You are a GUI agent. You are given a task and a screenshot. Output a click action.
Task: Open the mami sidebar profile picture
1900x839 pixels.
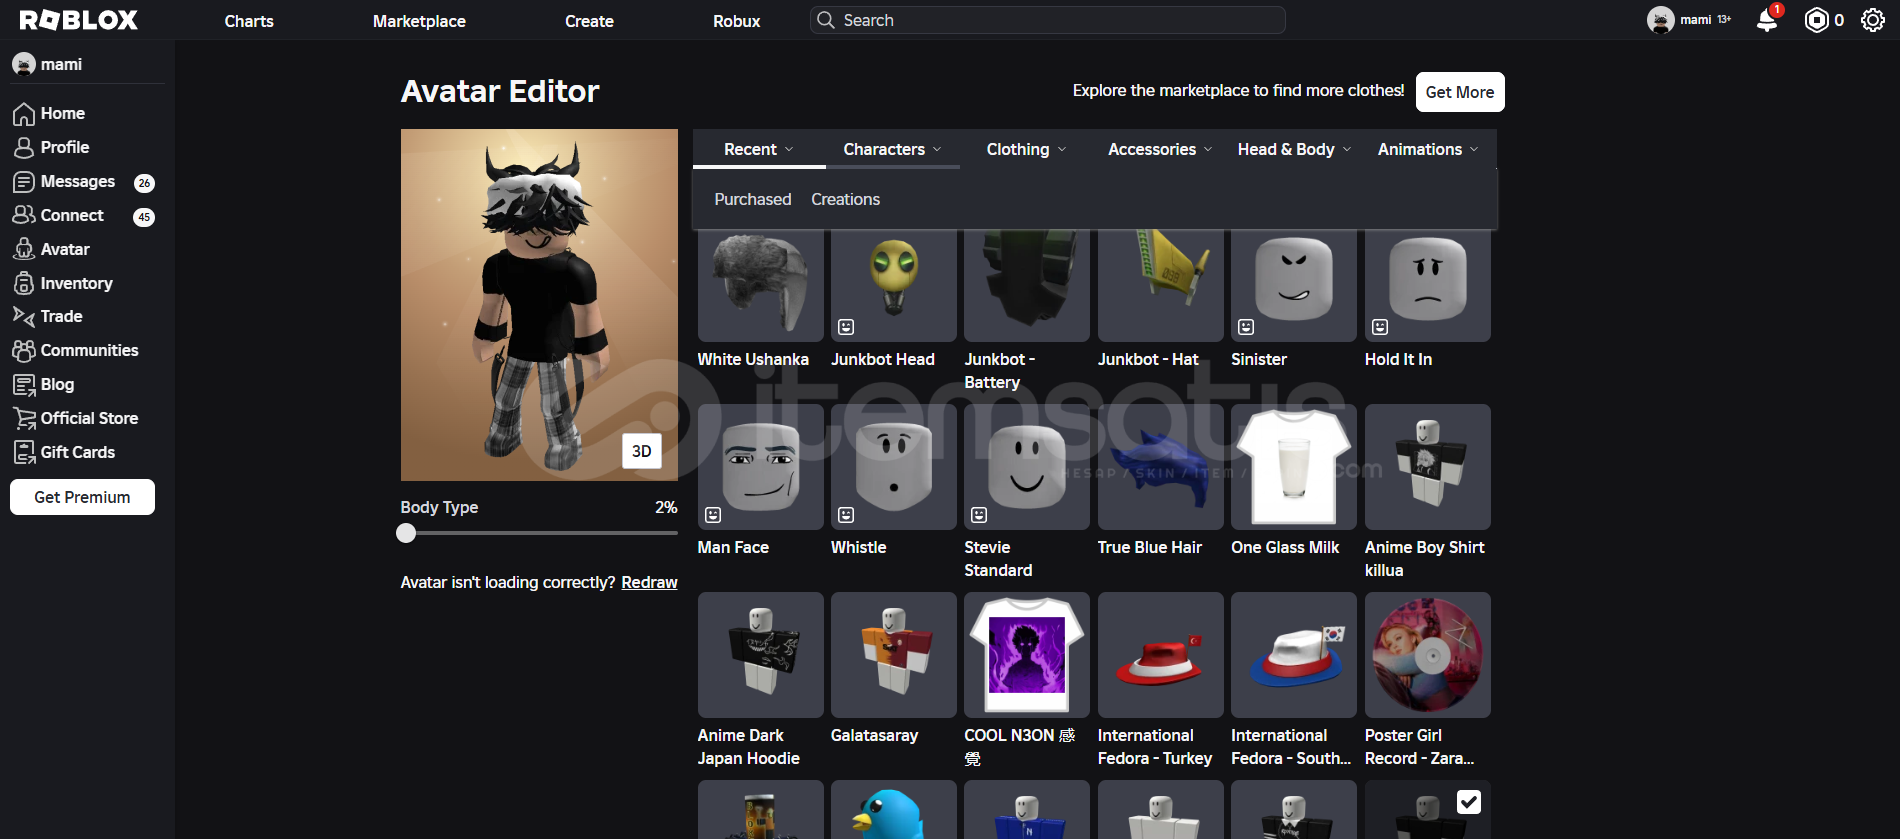point(24,64)
